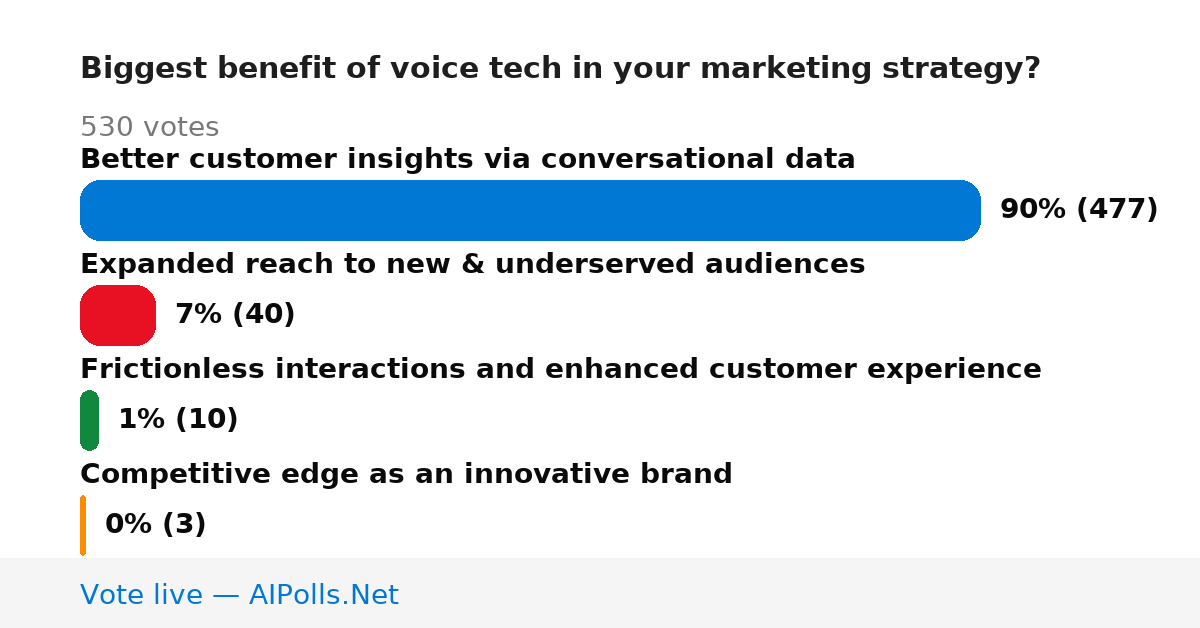Click the gray footer banner area
The width and height of the screenshot is (1200, 628).
click(x=600, y=593)
